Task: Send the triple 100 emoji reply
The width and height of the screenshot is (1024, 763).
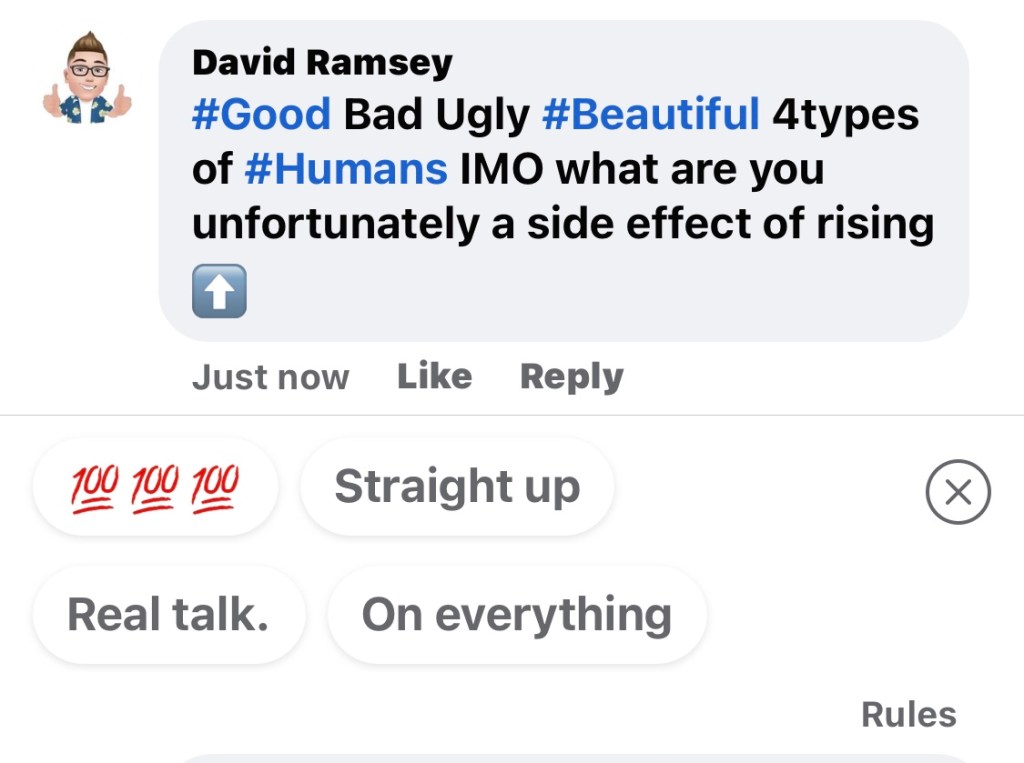Action: pyautogui.click(x=155, y=487)
